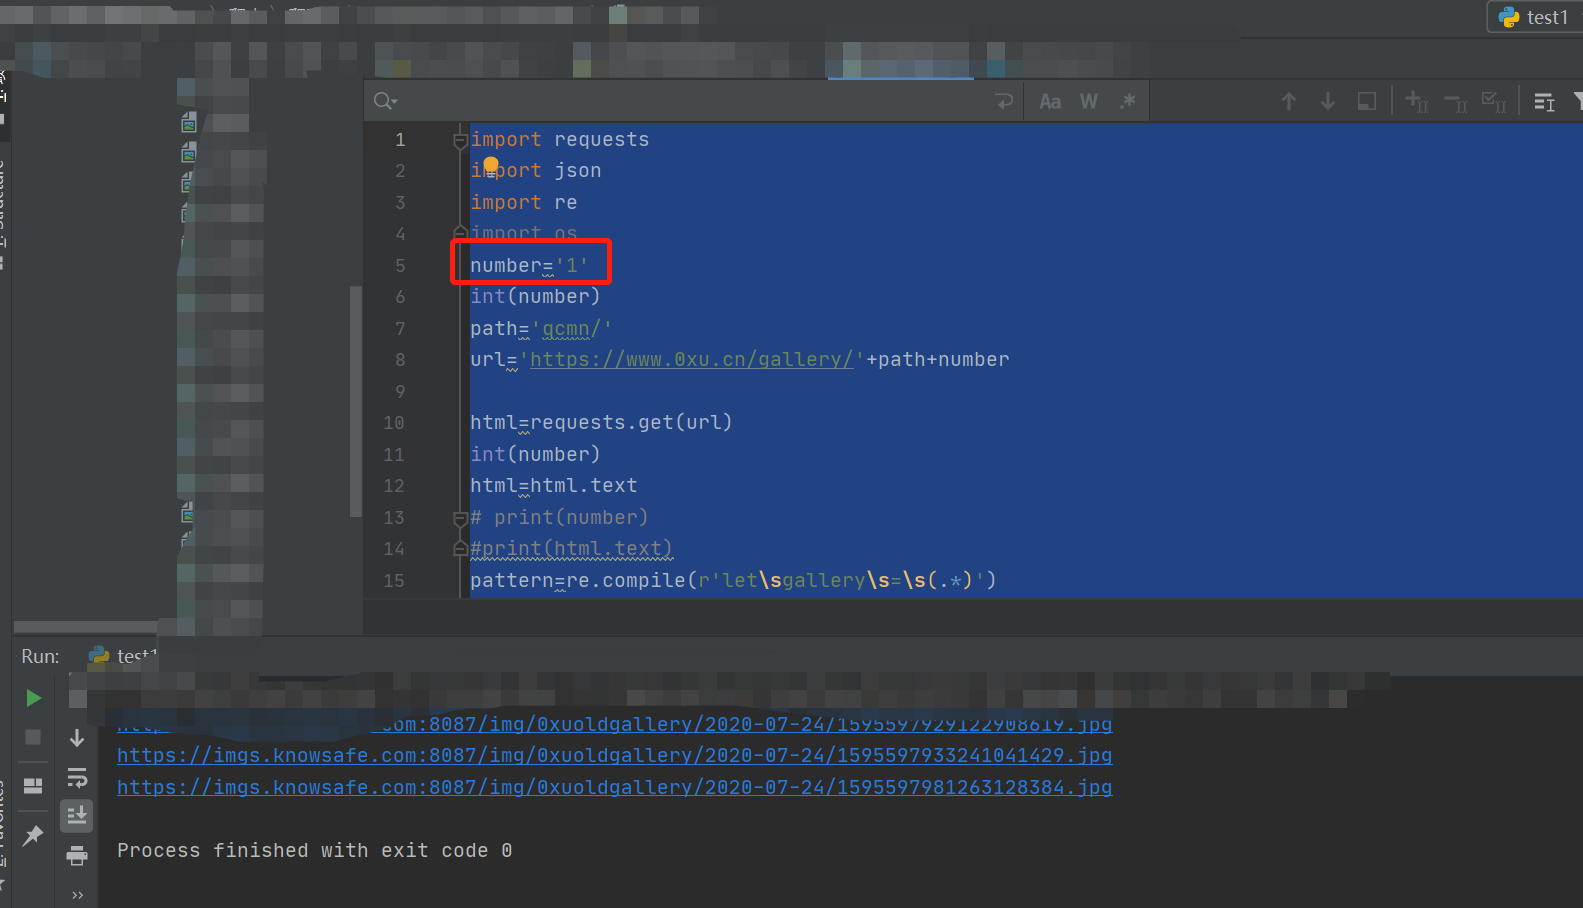Select all occurrences with checkmark icon
This screenshot has width=1583, height=908.
click(x=1494, y=101)
